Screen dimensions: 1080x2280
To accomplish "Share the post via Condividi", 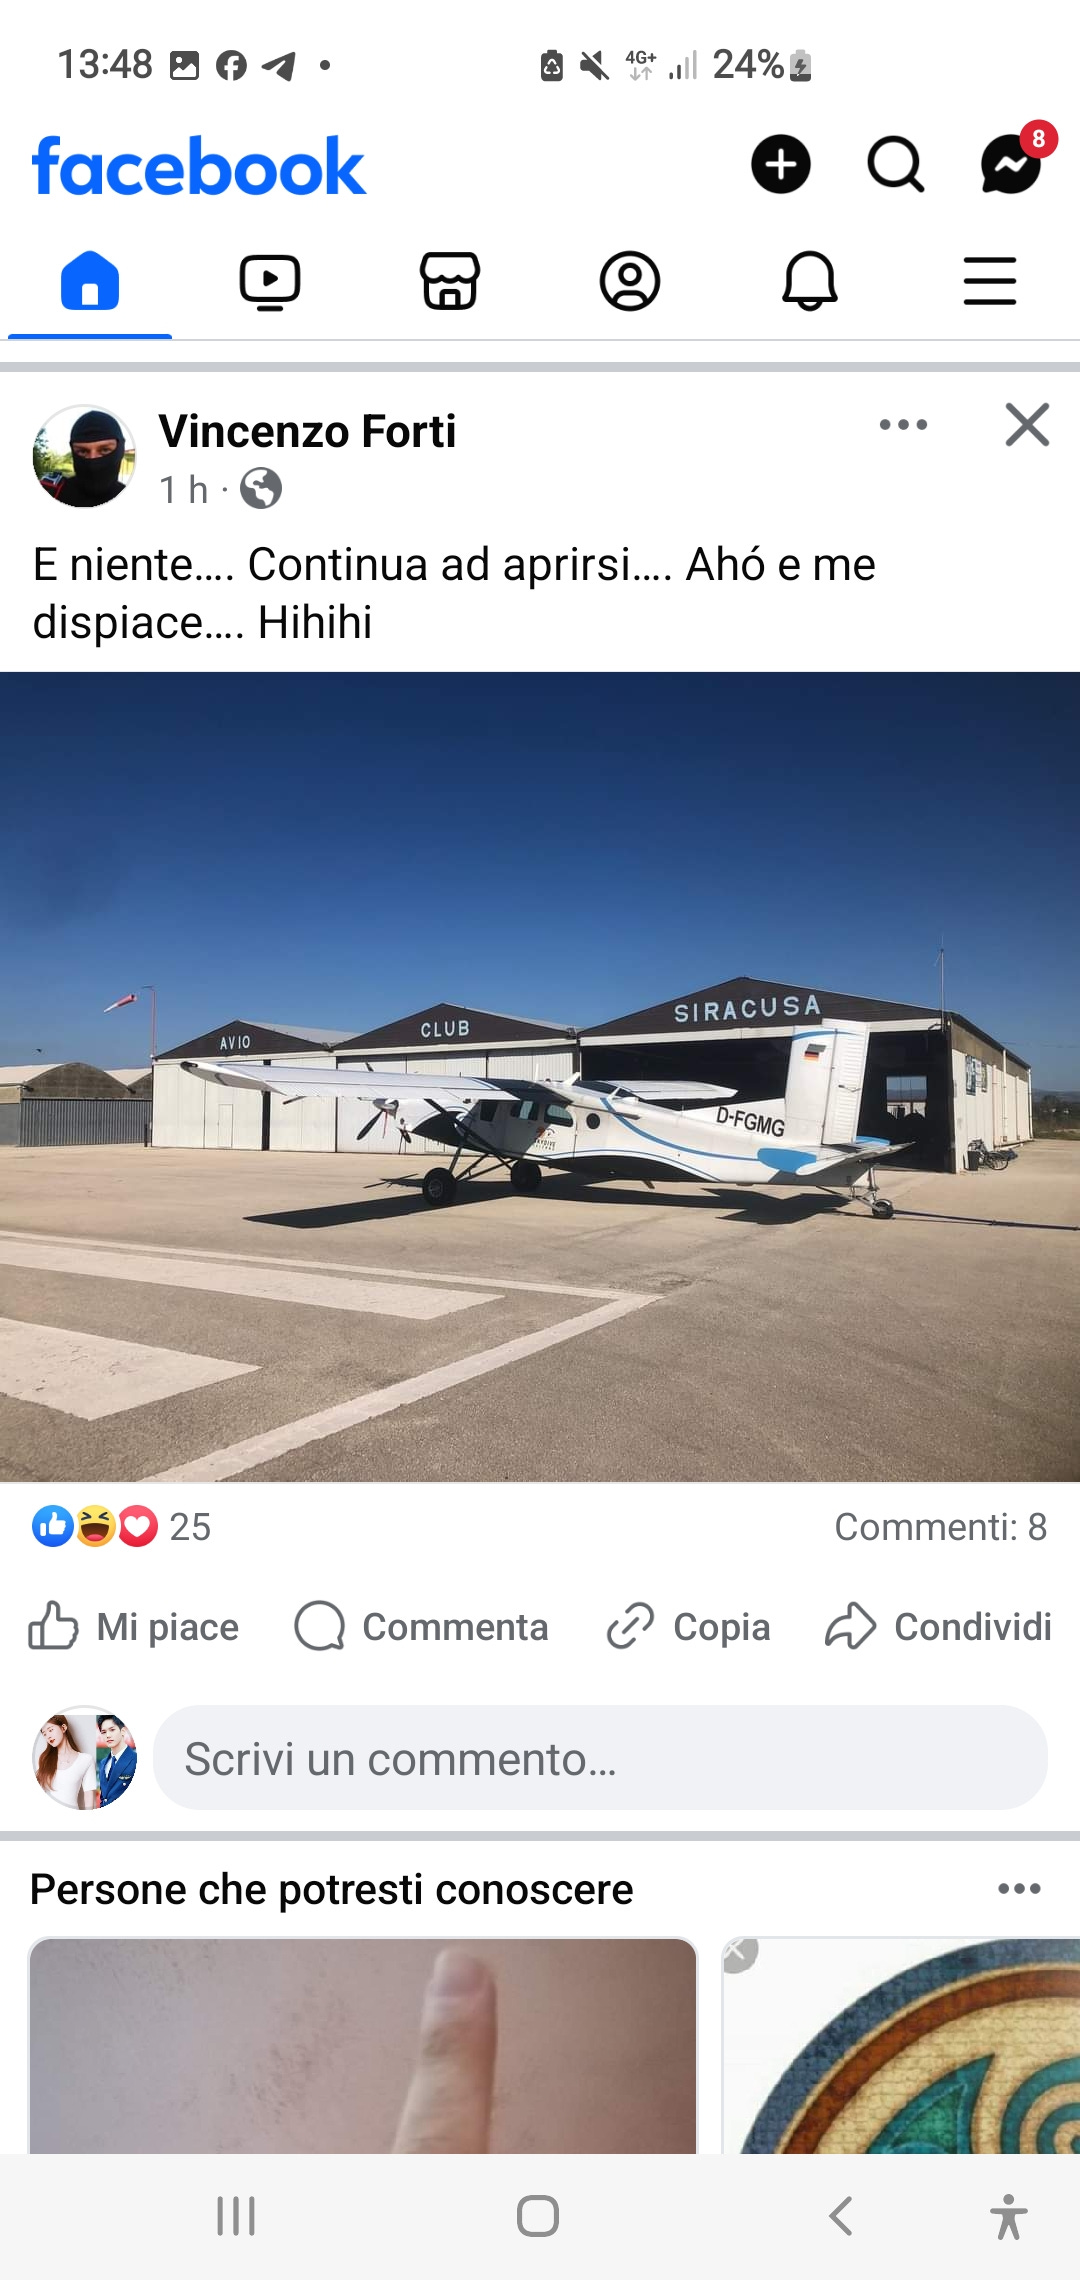I will [x=938, y=1627].
